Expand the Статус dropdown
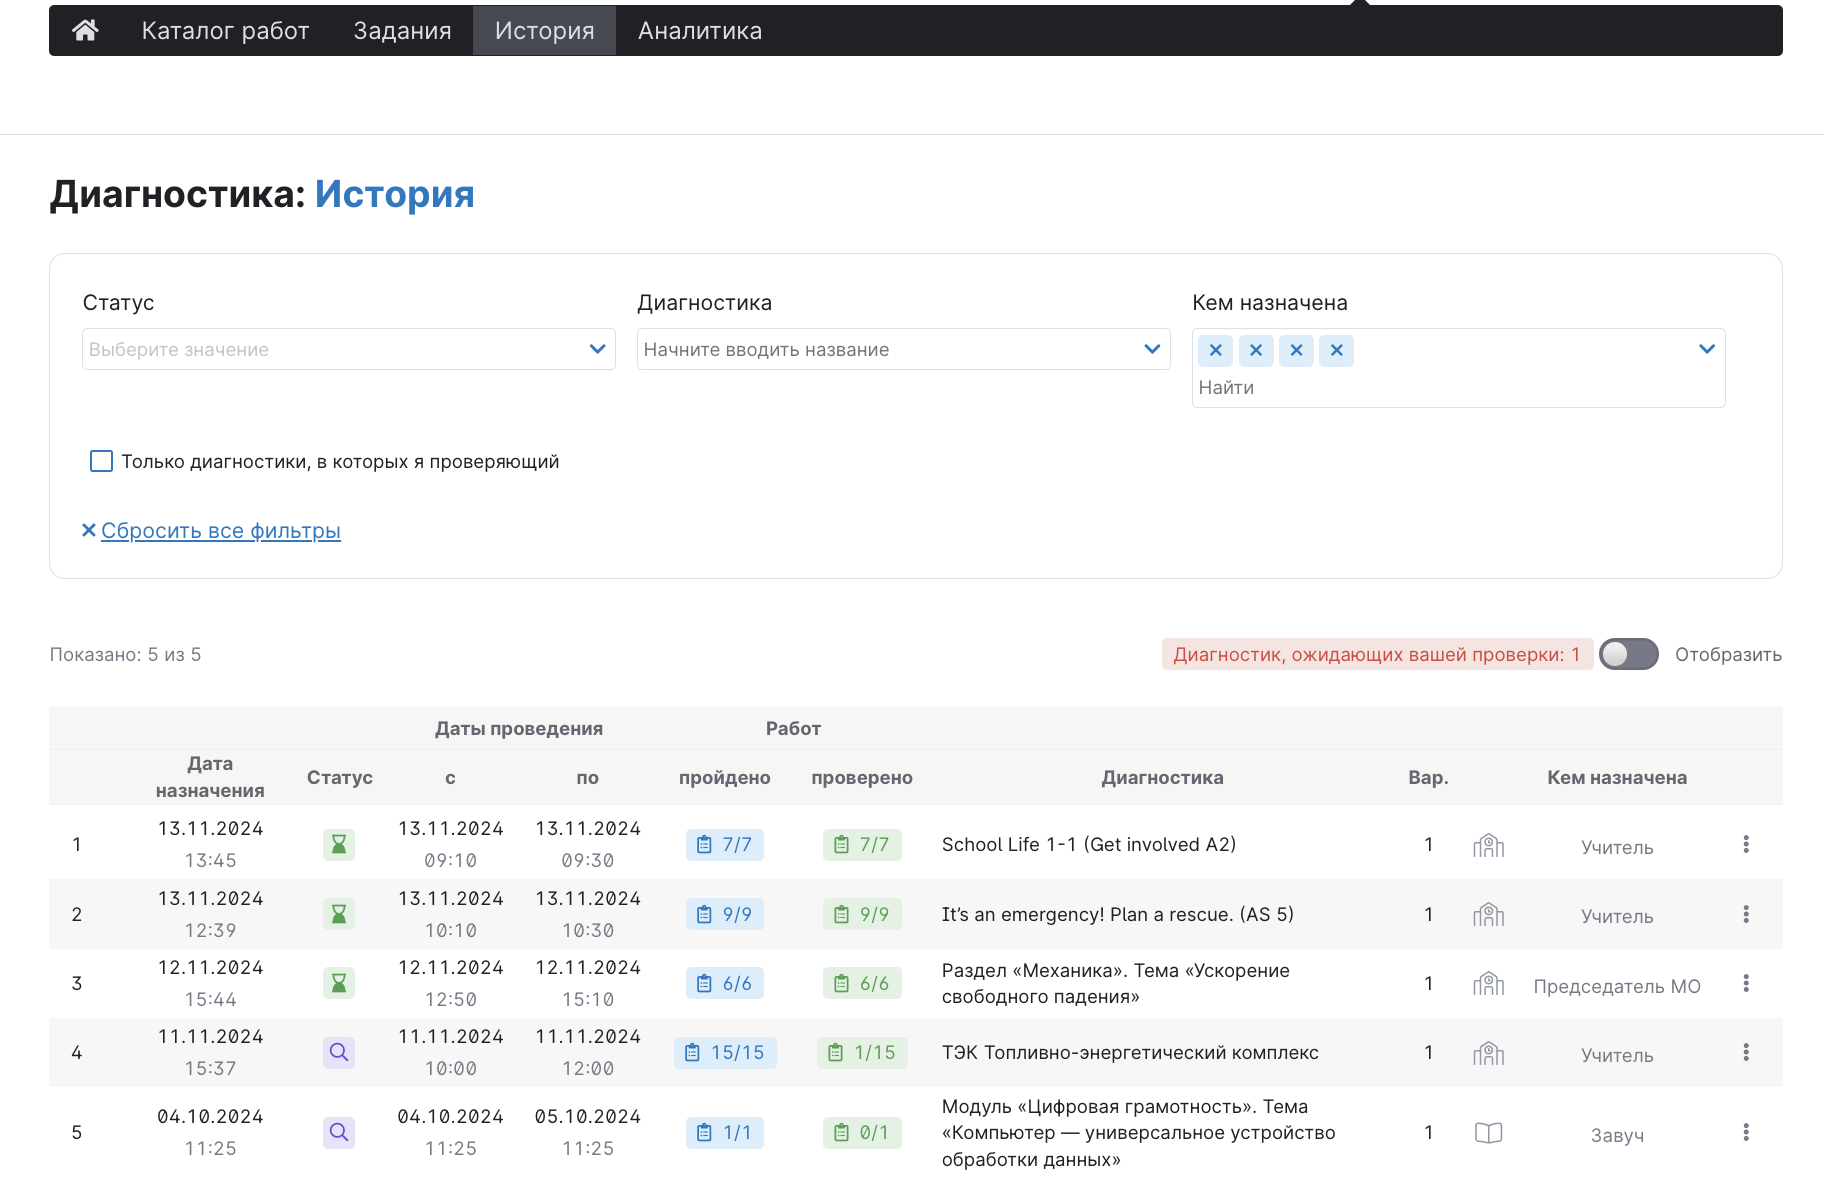The width and height of the screenshot is (1824, 1190). click(x=597, y=349)
